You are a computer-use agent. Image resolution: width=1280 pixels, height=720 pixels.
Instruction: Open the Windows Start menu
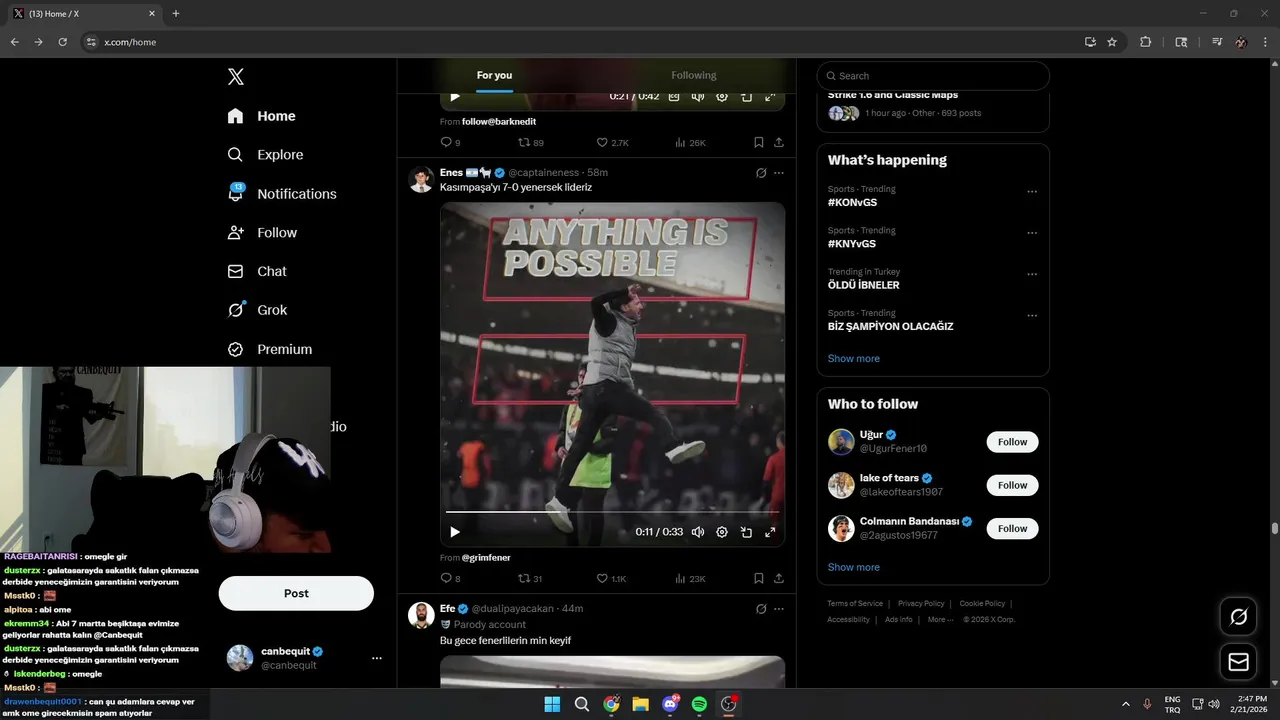(552, 704)
